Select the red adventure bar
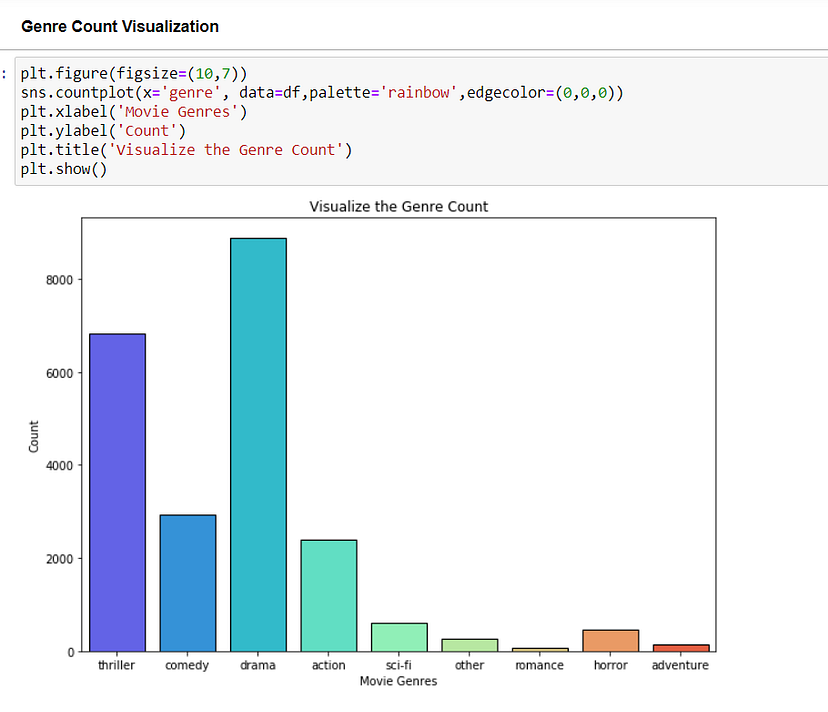 click(x=680, y=648)
